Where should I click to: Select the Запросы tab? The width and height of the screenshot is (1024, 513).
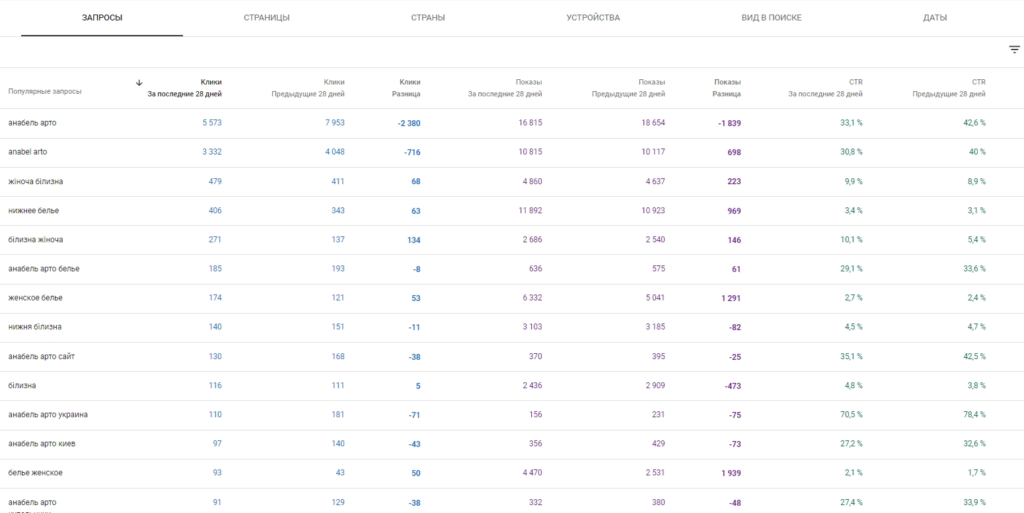(102, 18)
